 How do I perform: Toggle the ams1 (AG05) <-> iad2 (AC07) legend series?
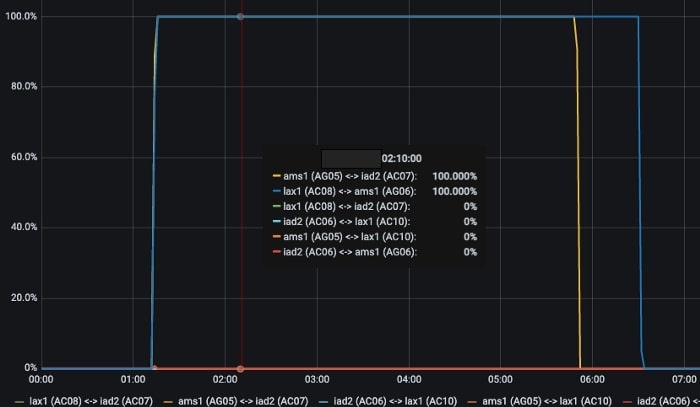[x=228, y=400]
